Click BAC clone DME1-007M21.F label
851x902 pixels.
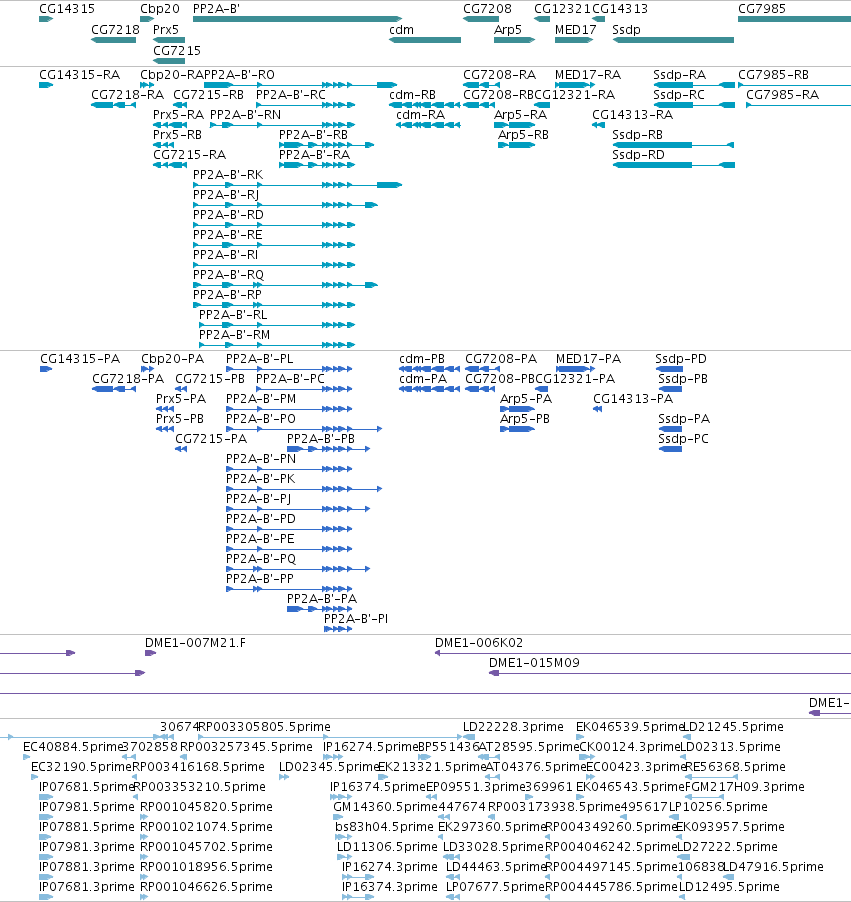coord(195,643)
